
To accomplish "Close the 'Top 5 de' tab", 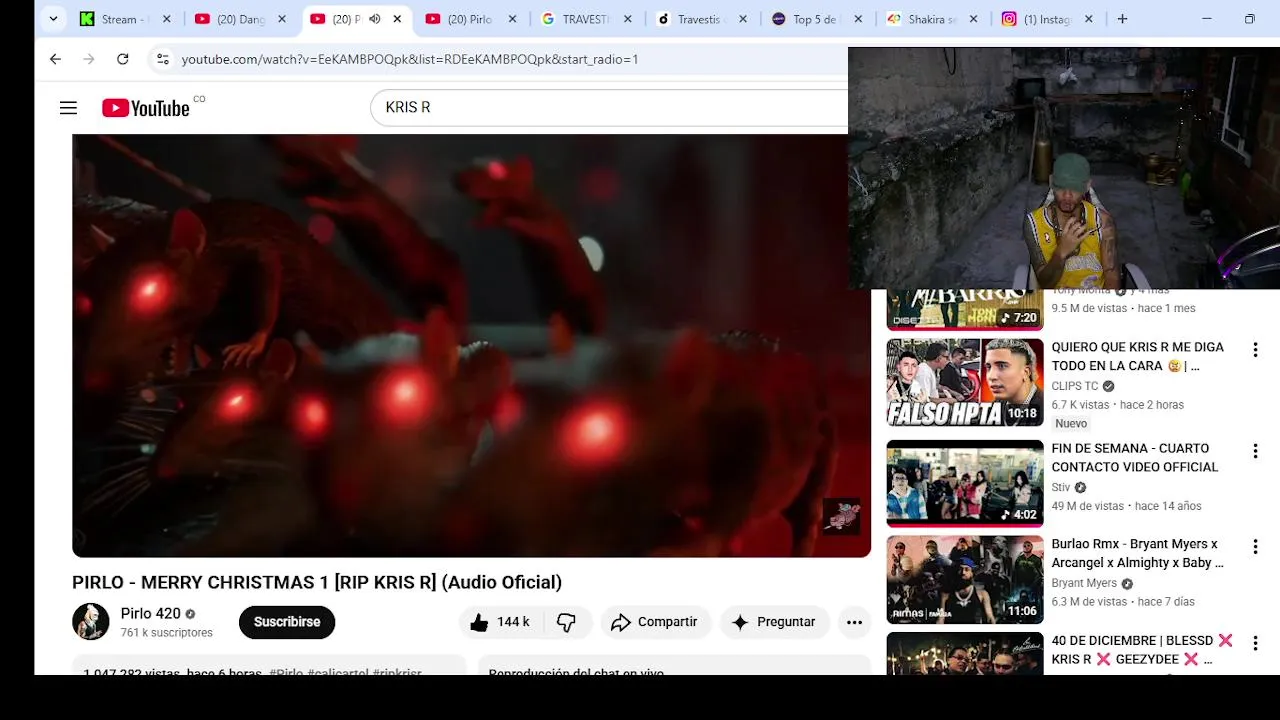I will click(858, 19).
